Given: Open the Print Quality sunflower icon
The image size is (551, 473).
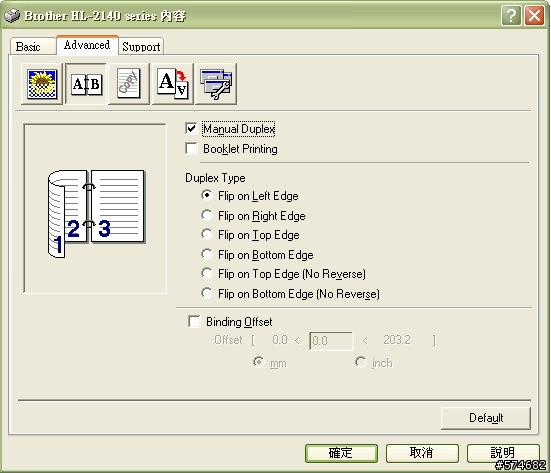Looking at the screenshot, I should pos(42,84).
